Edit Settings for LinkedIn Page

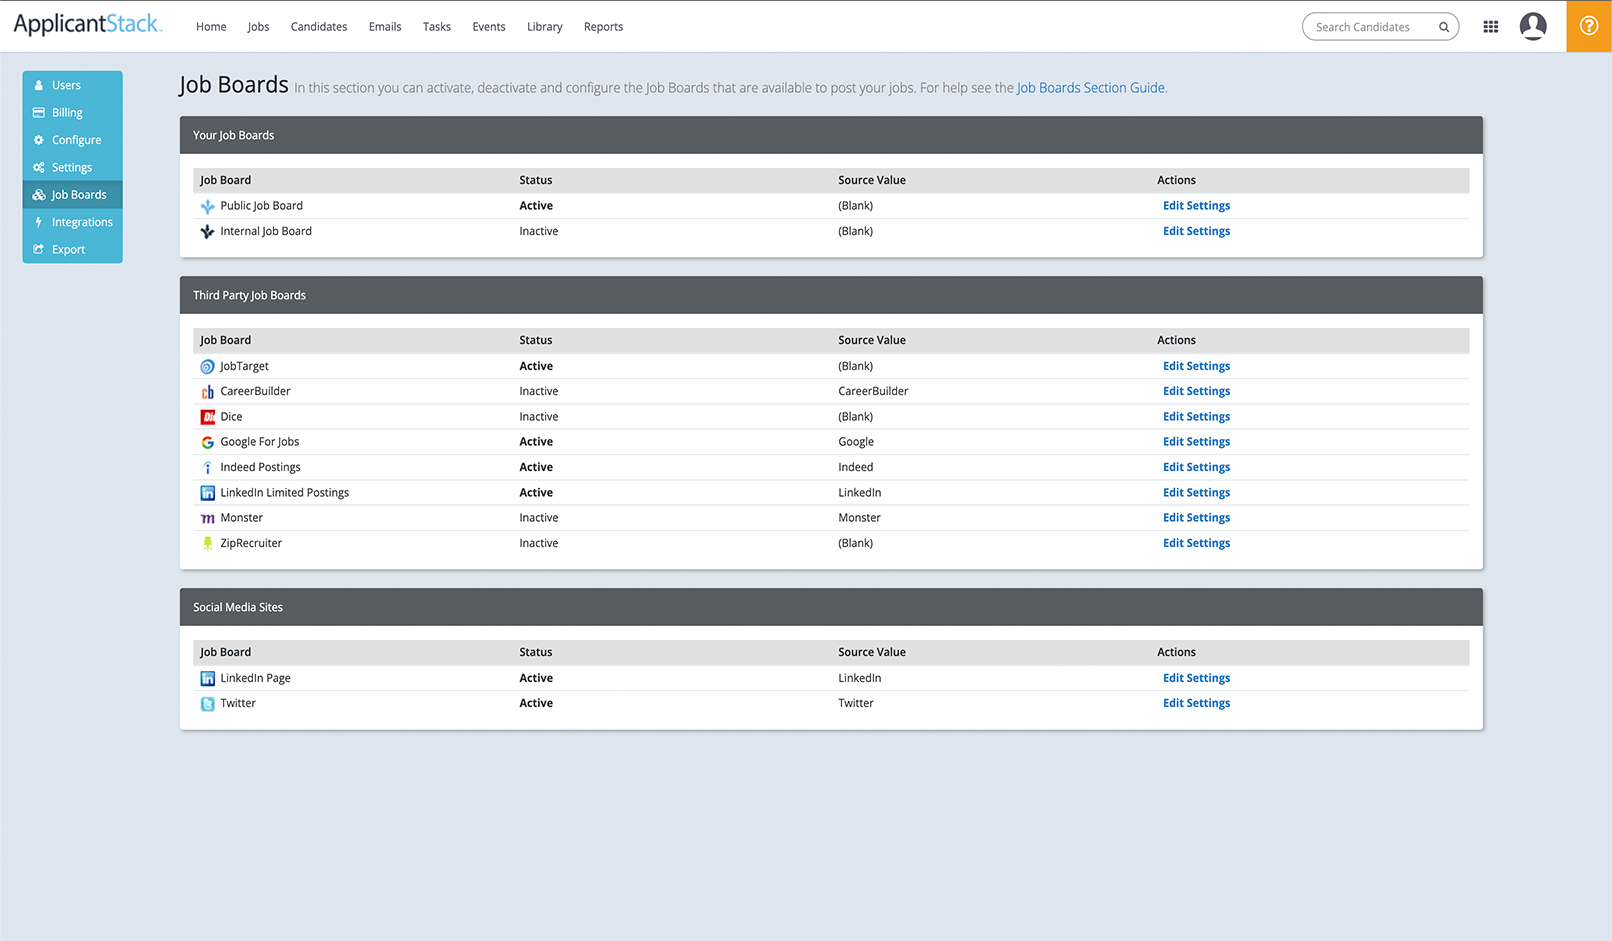pos(1196,678)
